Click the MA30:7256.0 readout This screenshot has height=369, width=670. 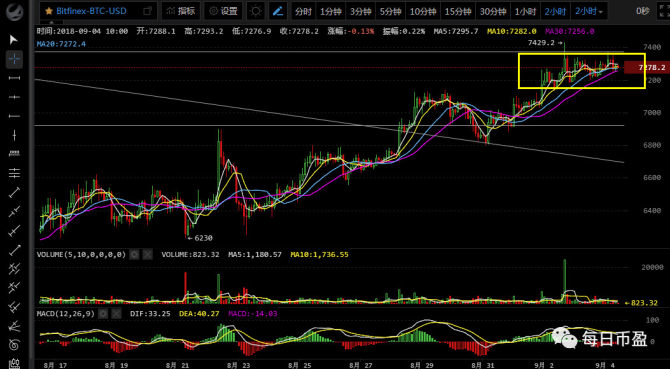(x=570, y=31)
